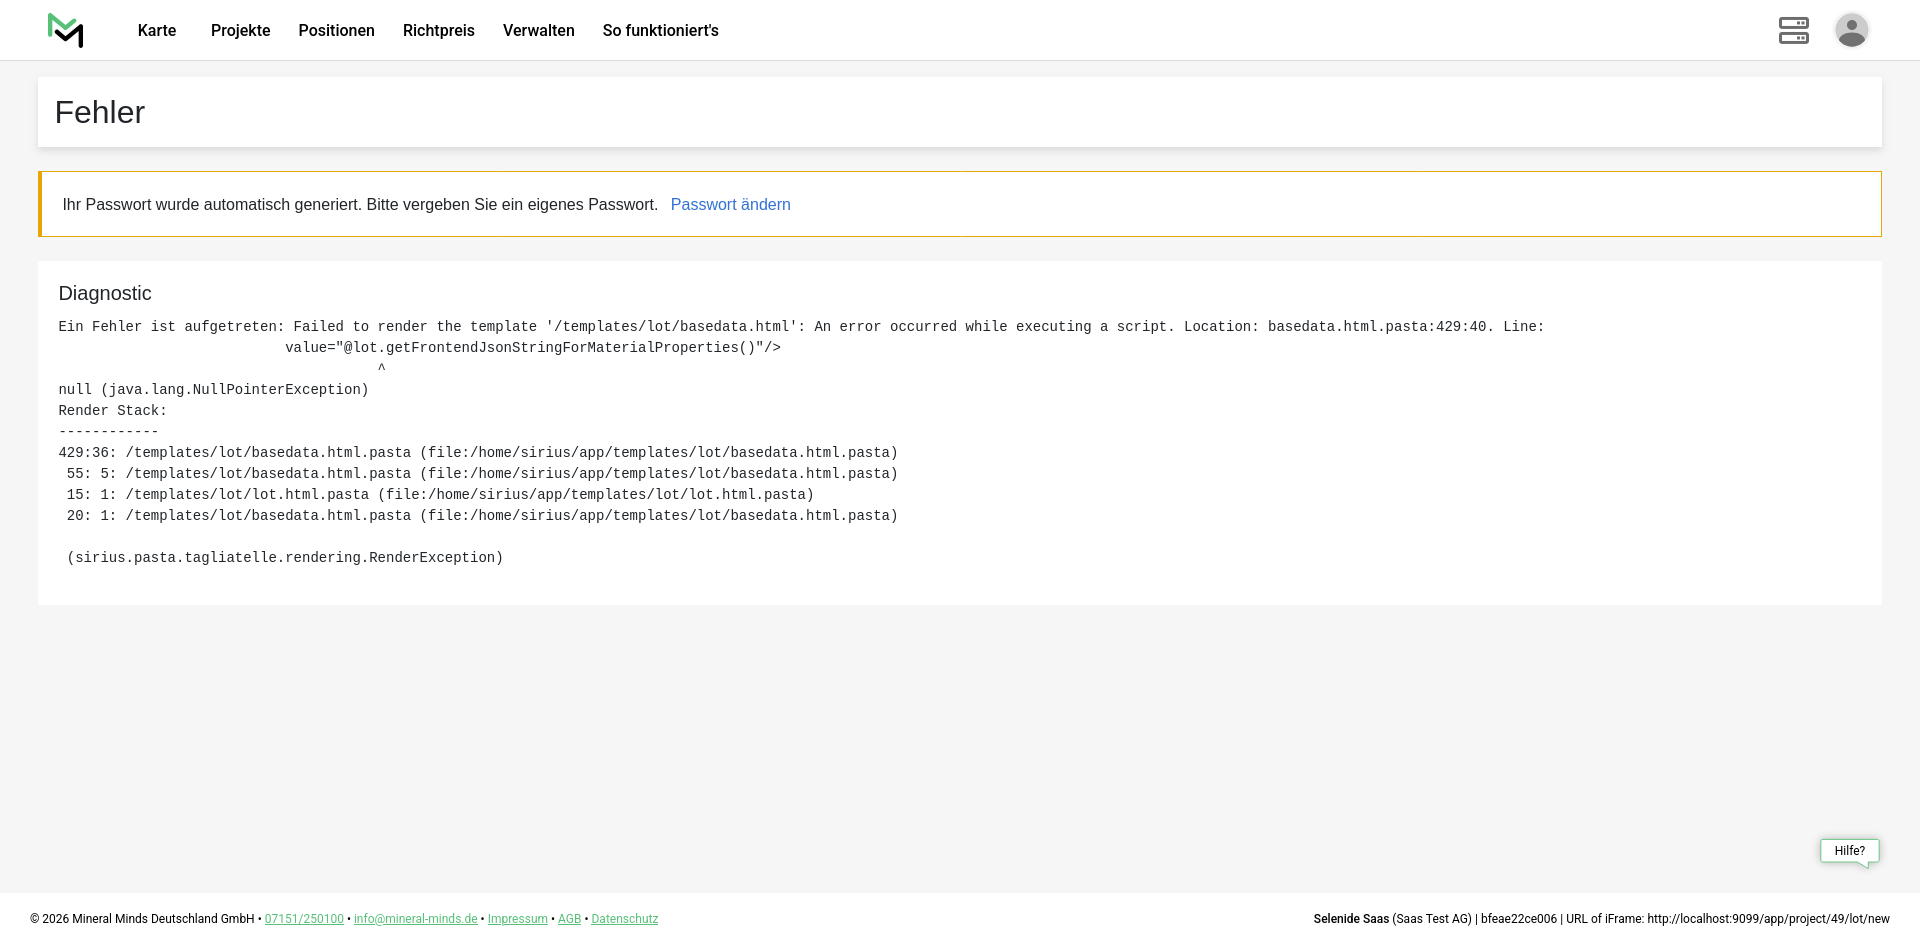This screenshot has height=943, width=1920.
Task: Open the user profile avatar
Action: coord(1851,30)
